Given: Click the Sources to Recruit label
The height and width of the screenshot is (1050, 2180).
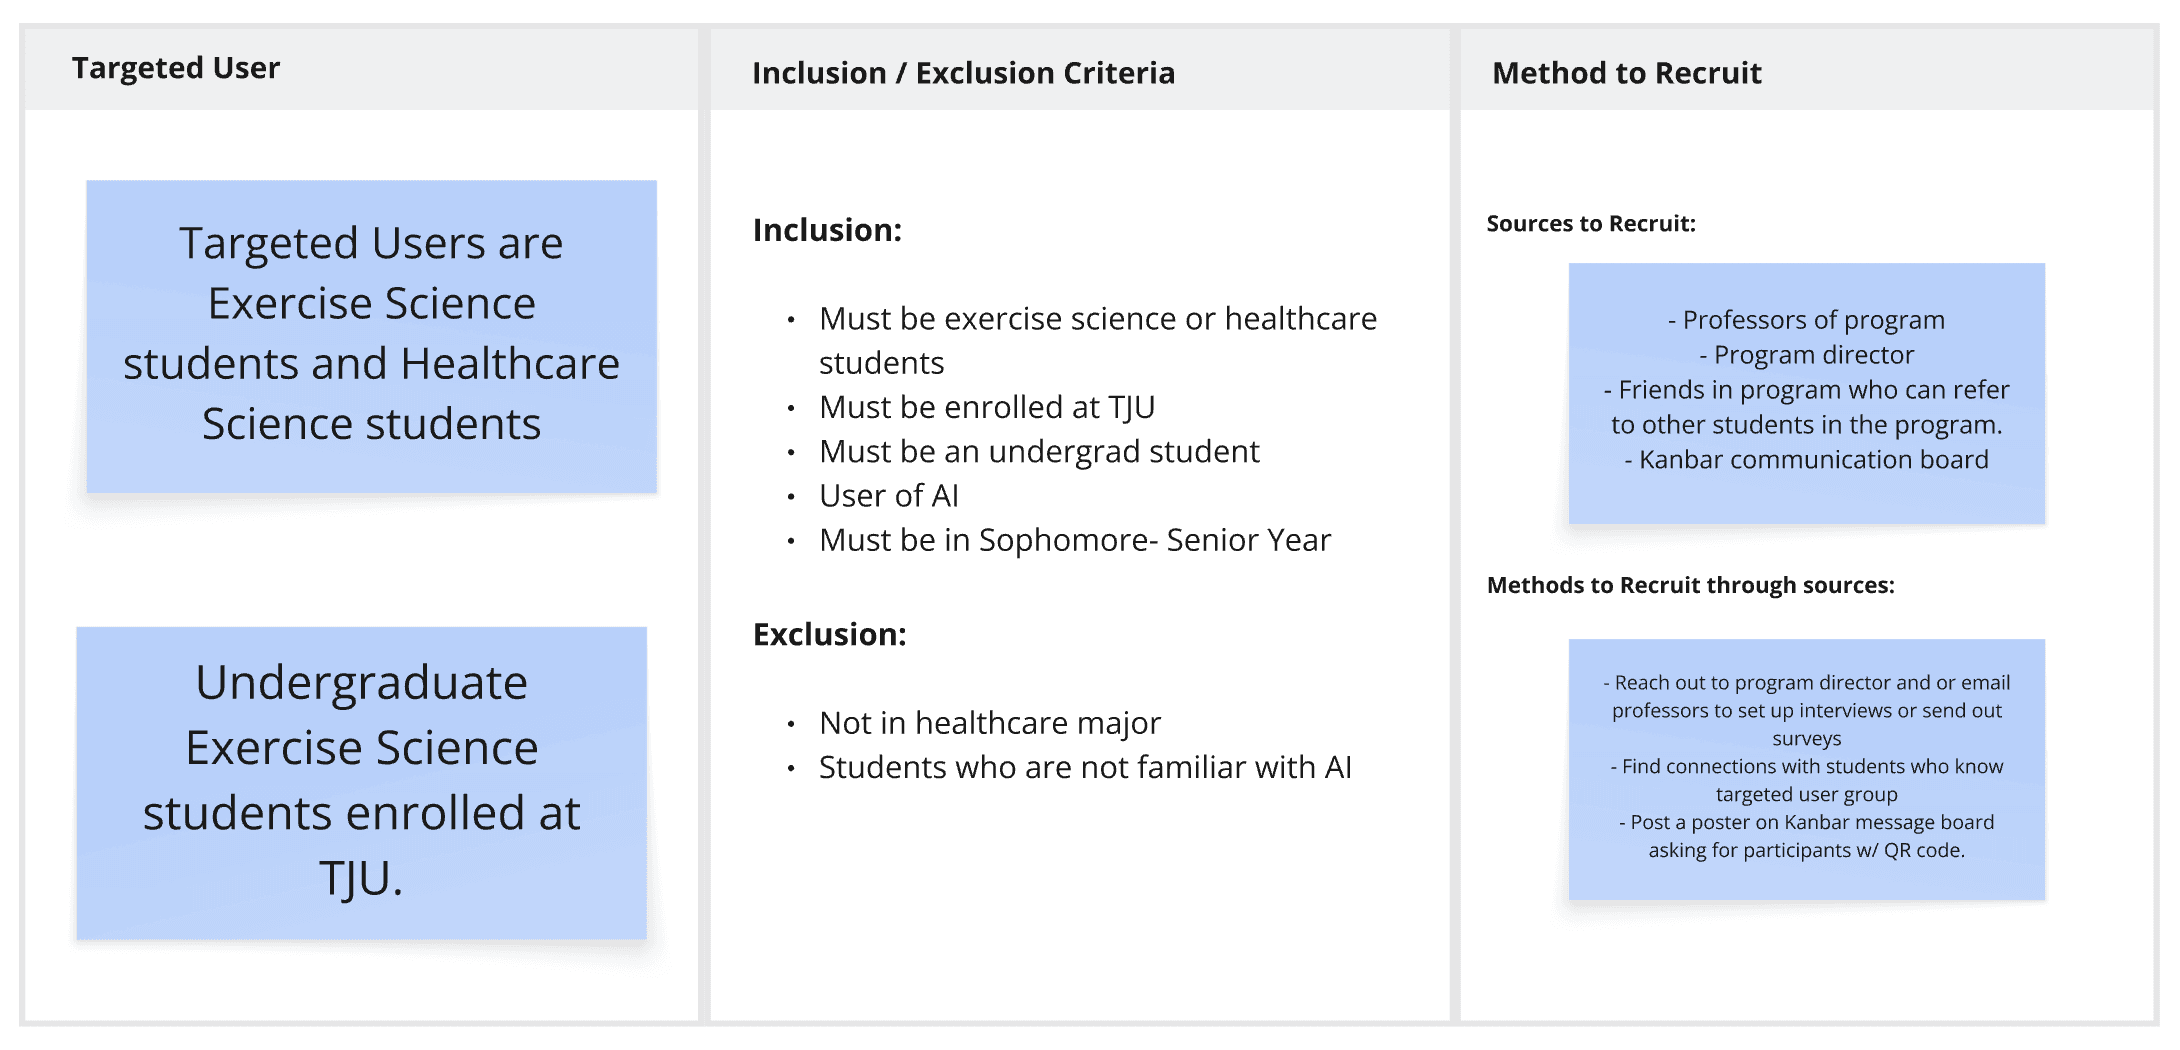Looking at the screenshot, I should [x=1590, y=224].
